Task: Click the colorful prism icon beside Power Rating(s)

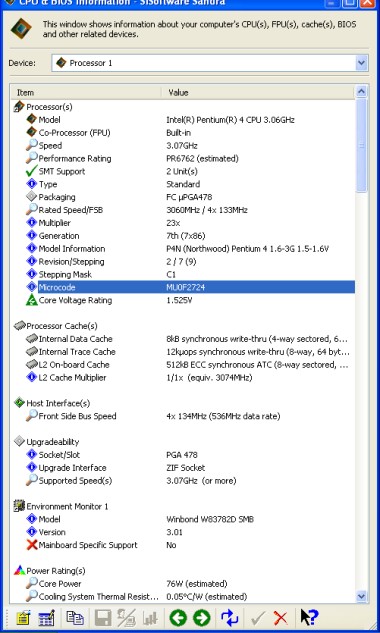Action: coord(19,571)
